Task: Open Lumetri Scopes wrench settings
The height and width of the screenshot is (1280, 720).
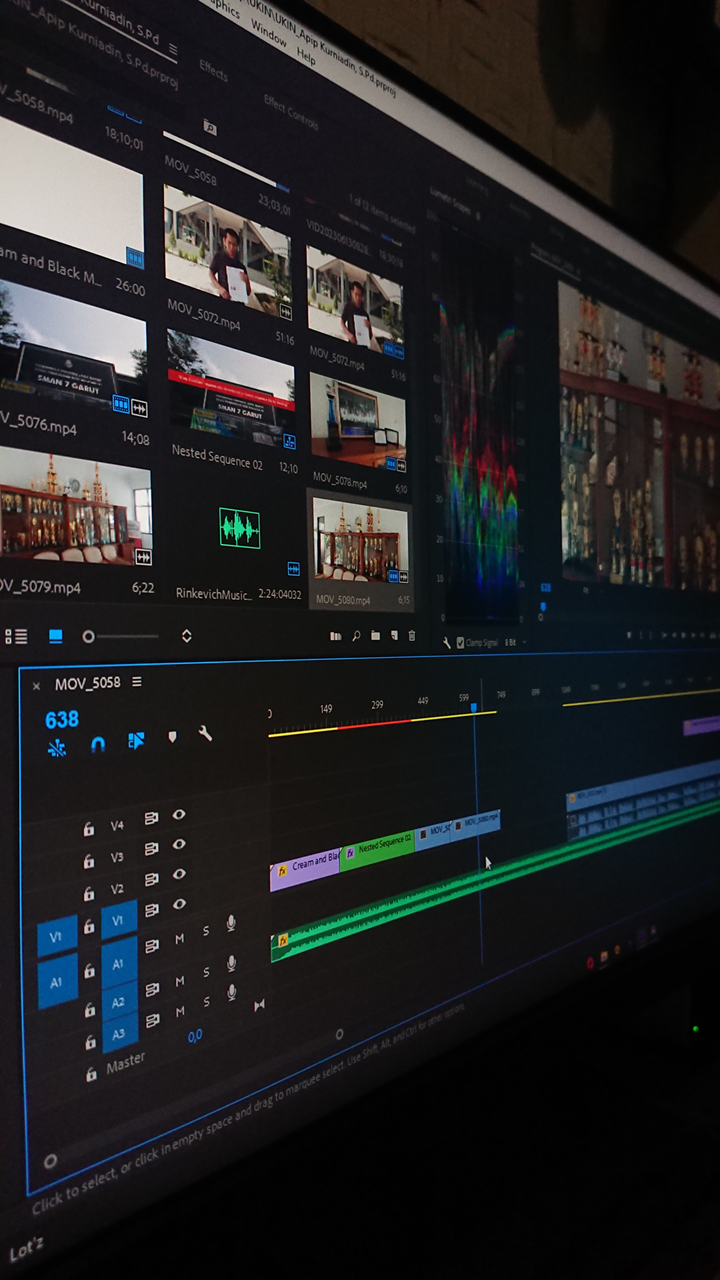Action: click(446, 643)
